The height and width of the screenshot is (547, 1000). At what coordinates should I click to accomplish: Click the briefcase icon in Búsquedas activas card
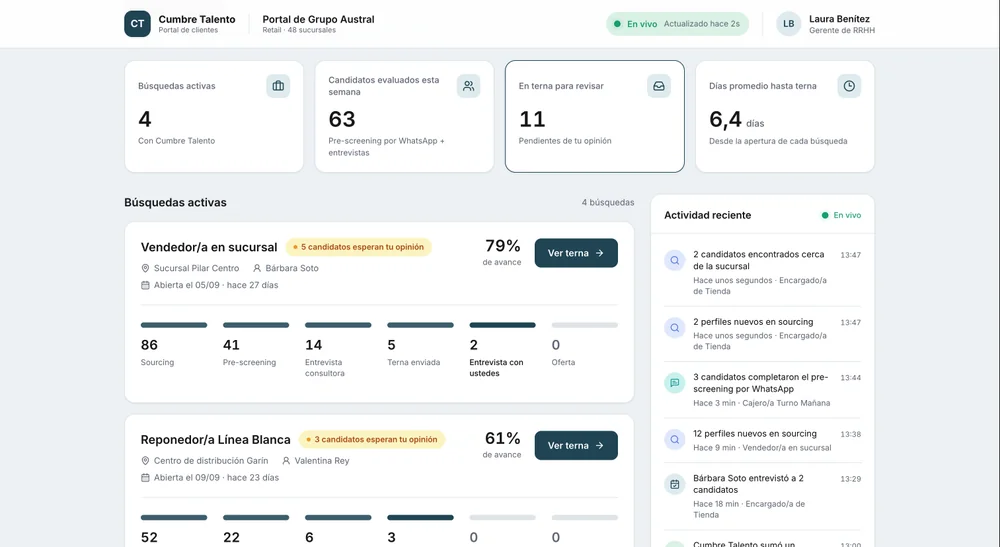(x=278, y=85)
